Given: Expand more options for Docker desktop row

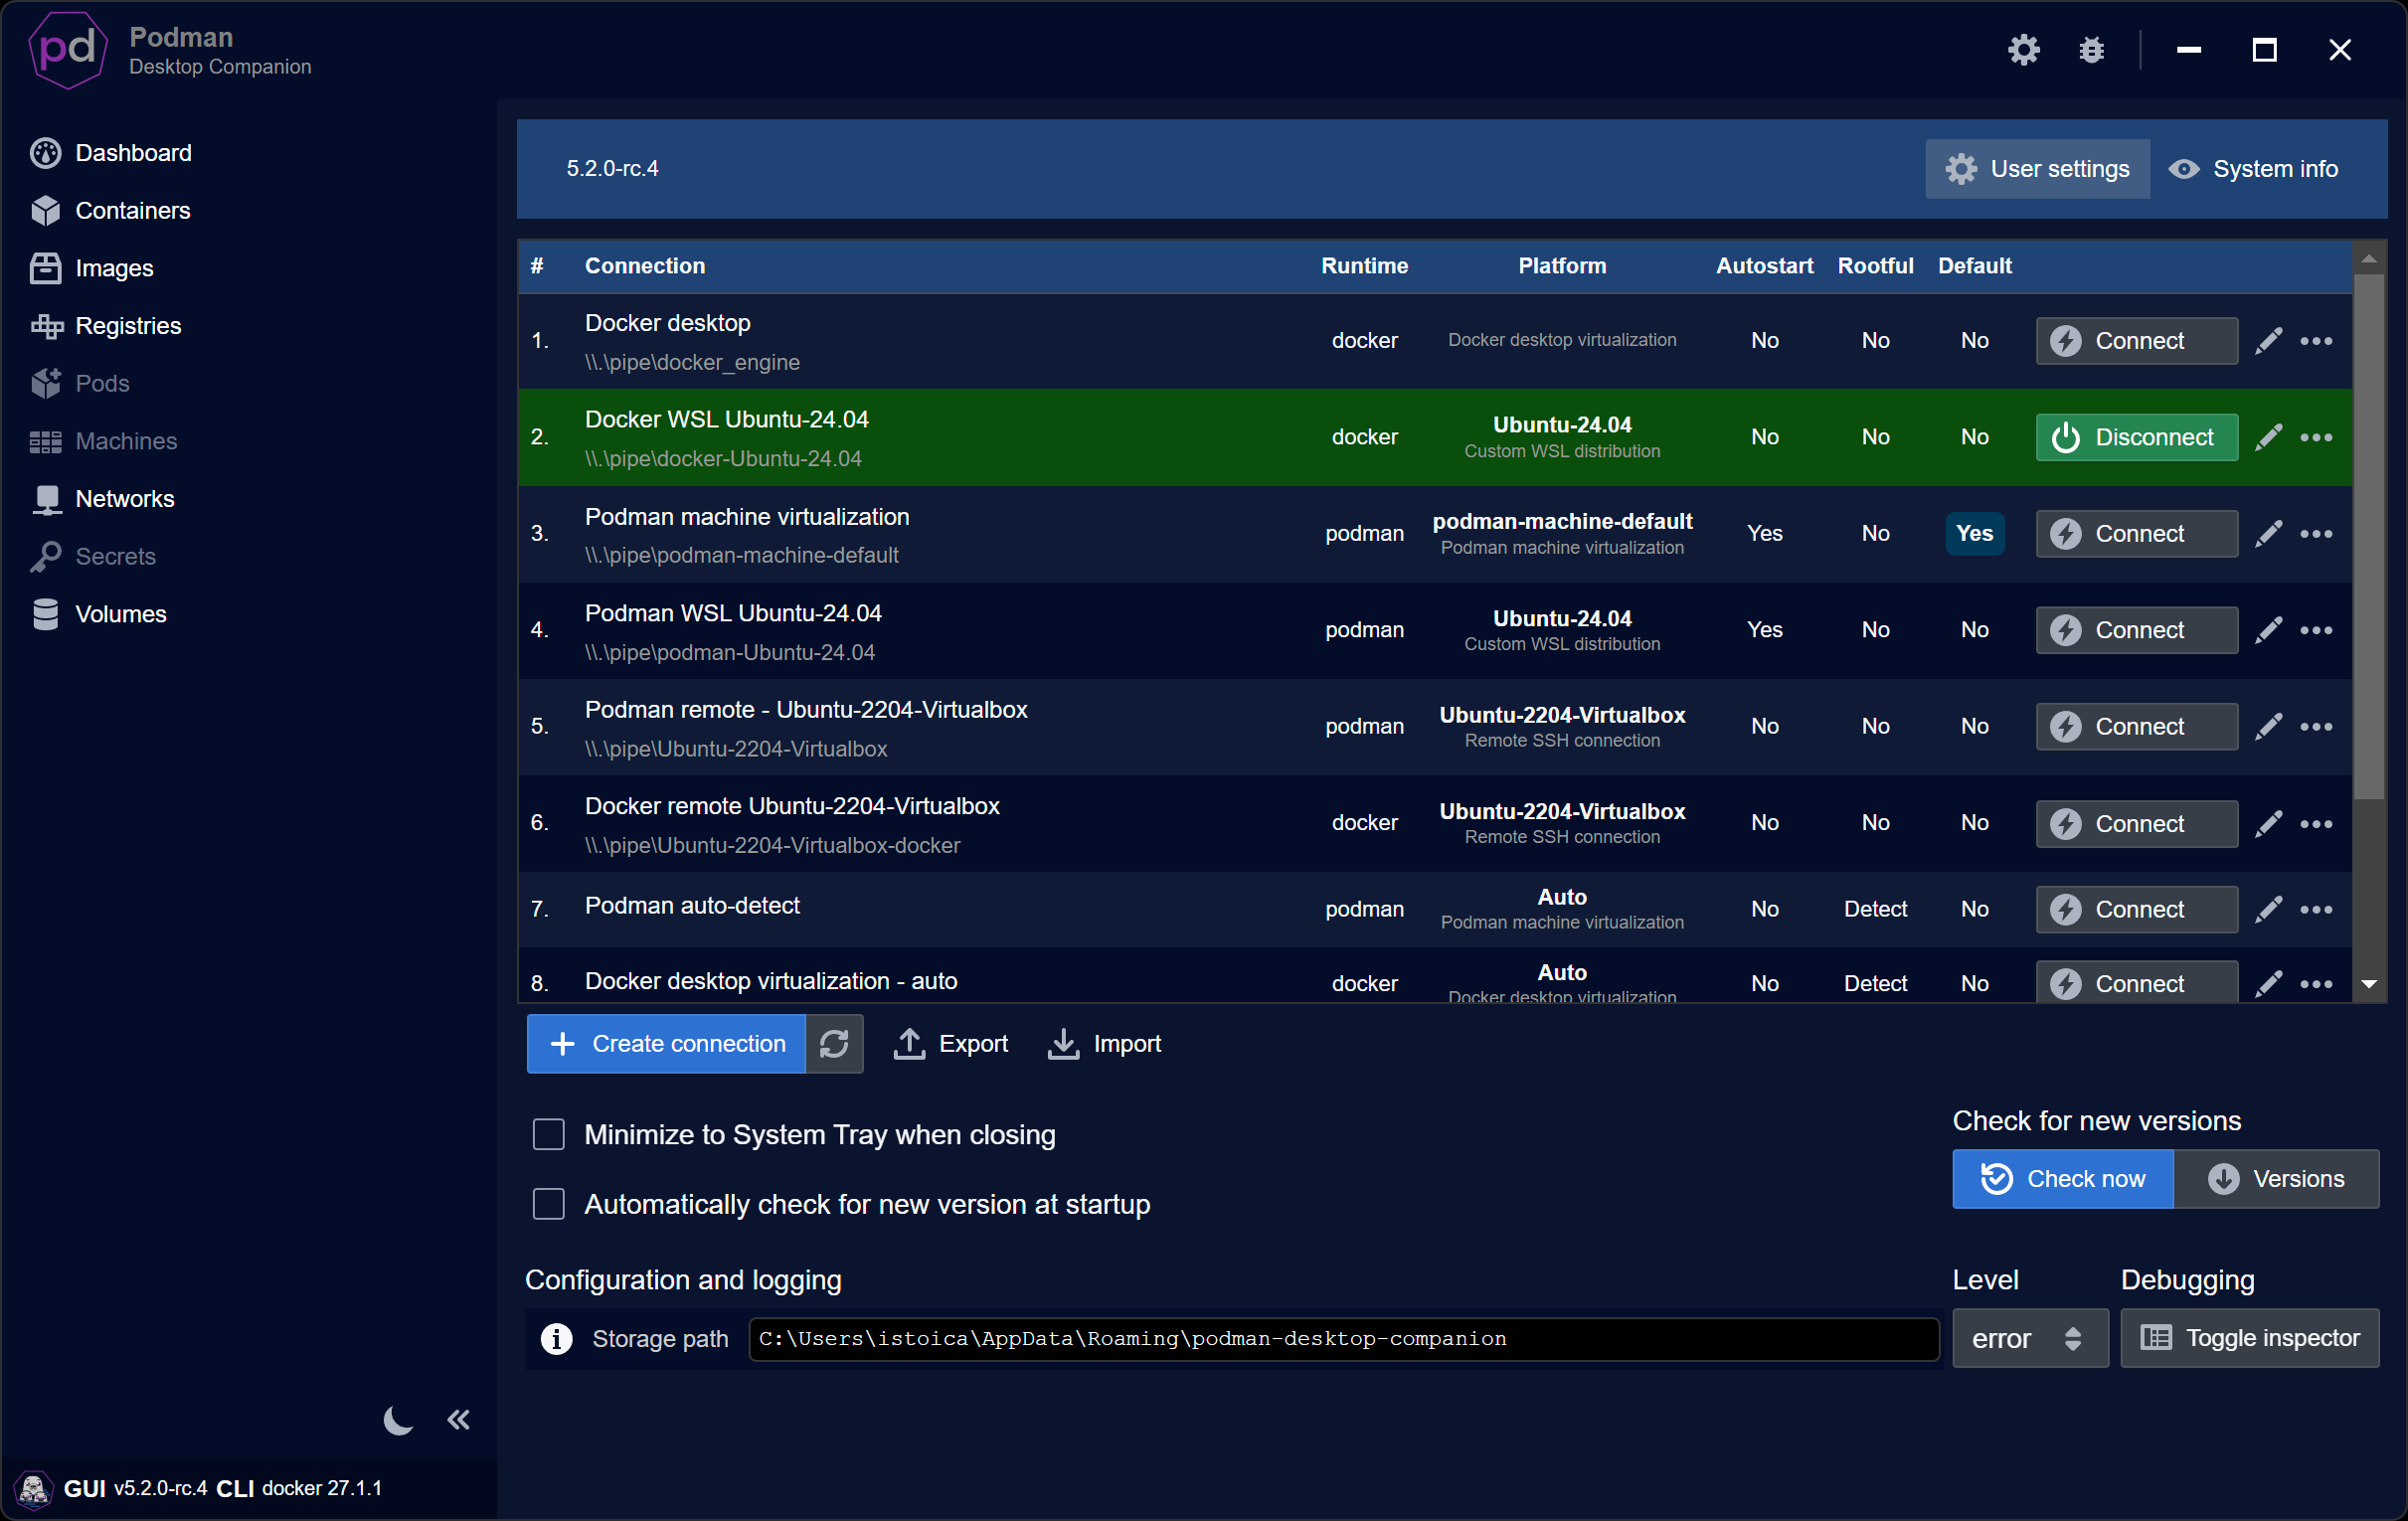Looking at the screenshot, I should [2317, 340].
